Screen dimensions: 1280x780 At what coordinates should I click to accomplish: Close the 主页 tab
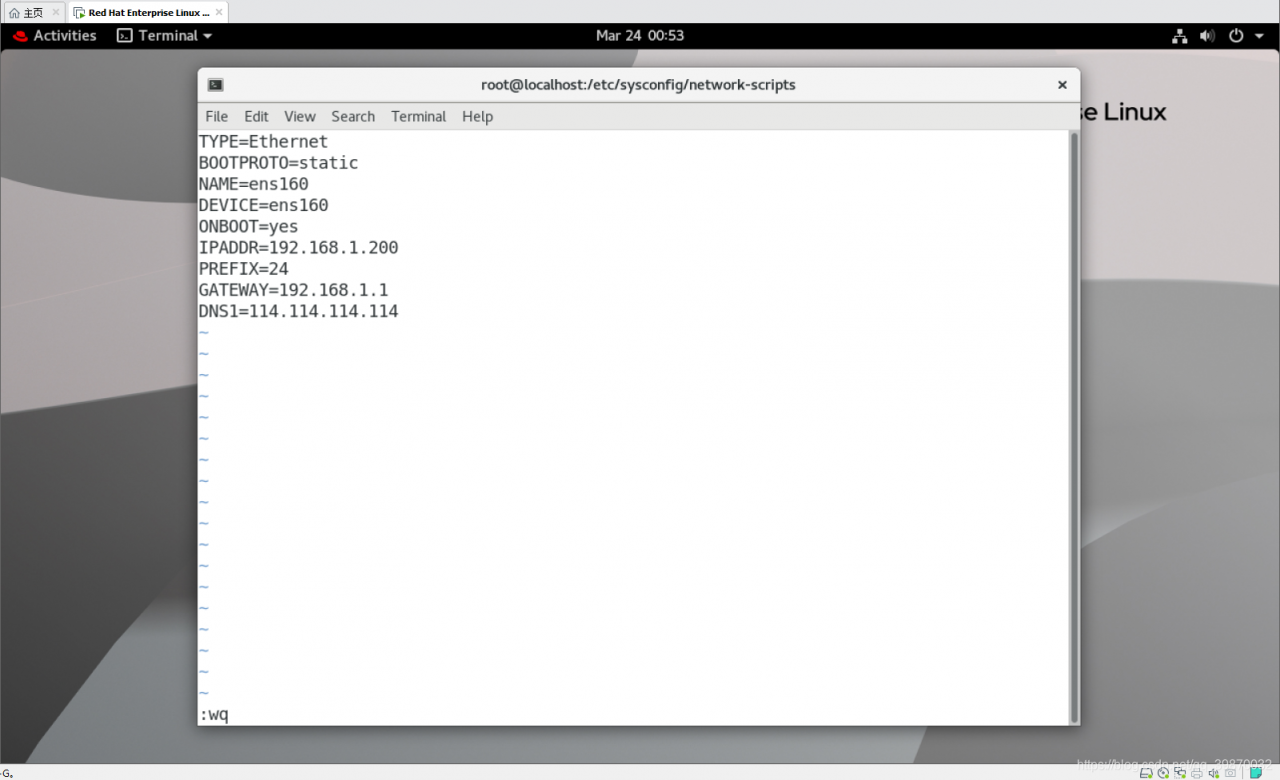(56, 13)
